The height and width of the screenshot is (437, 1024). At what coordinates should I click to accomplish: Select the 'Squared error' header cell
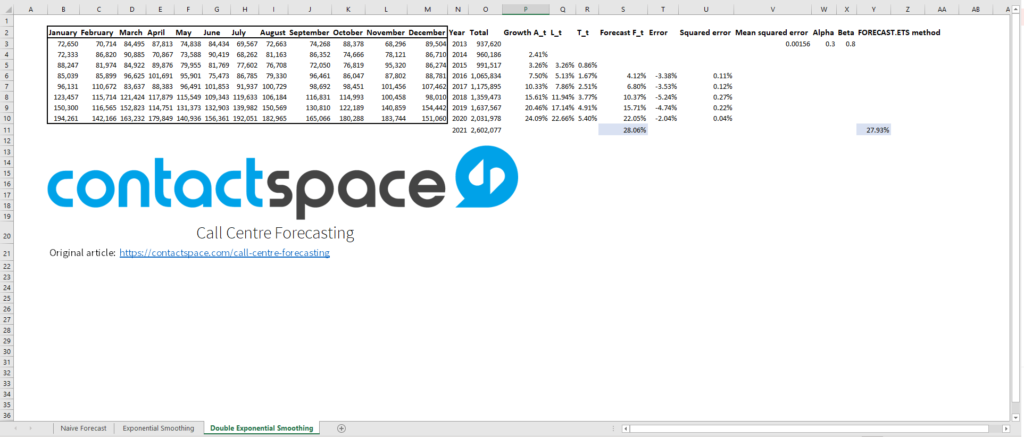tap(706, 32)
